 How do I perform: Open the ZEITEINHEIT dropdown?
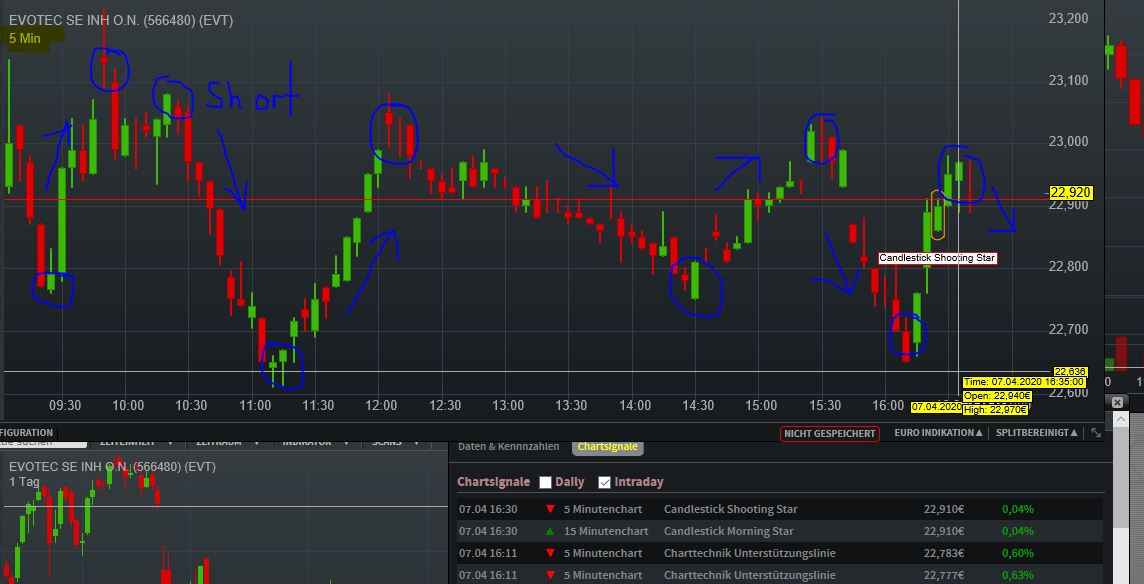(136, 442)
